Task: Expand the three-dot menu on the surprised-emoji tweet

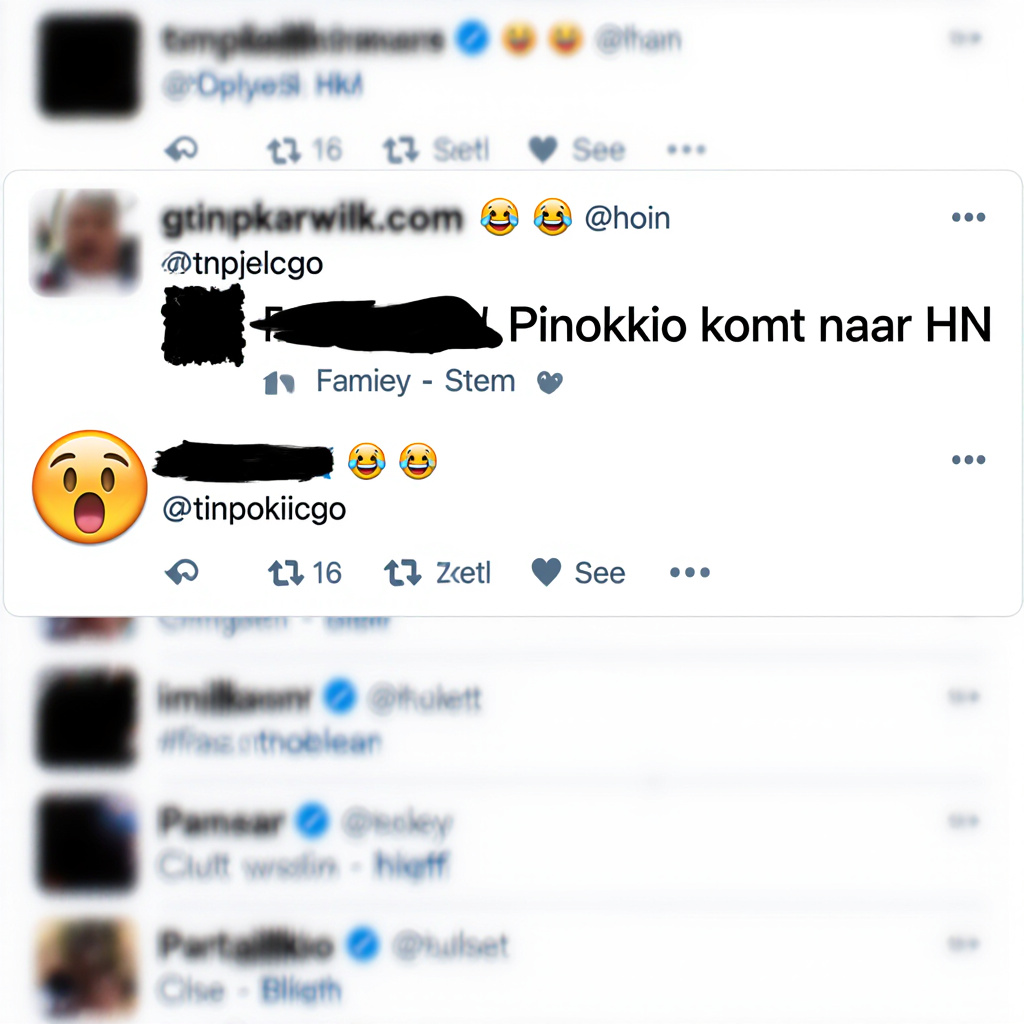Action: point(968,460)
